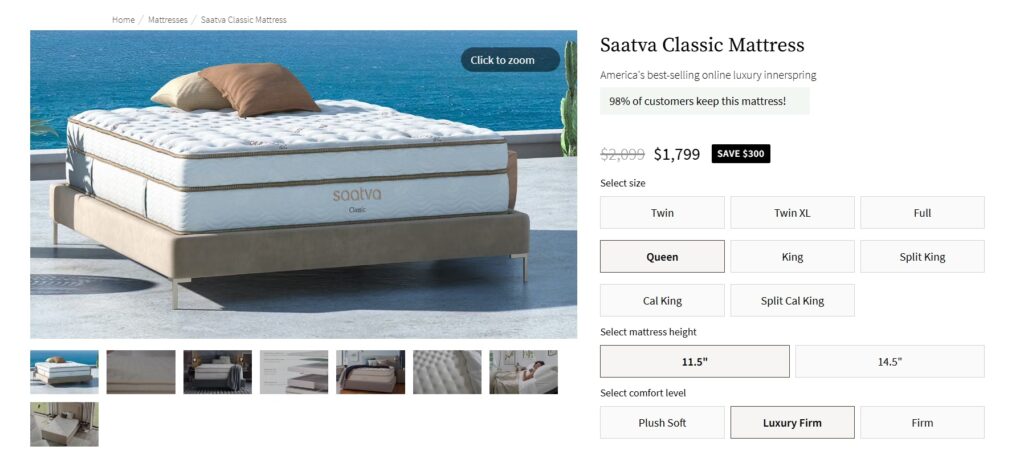Select the Firm comfort level
Image resolution: width=1024 pixels, height=450 pixels.
[922, 423]
